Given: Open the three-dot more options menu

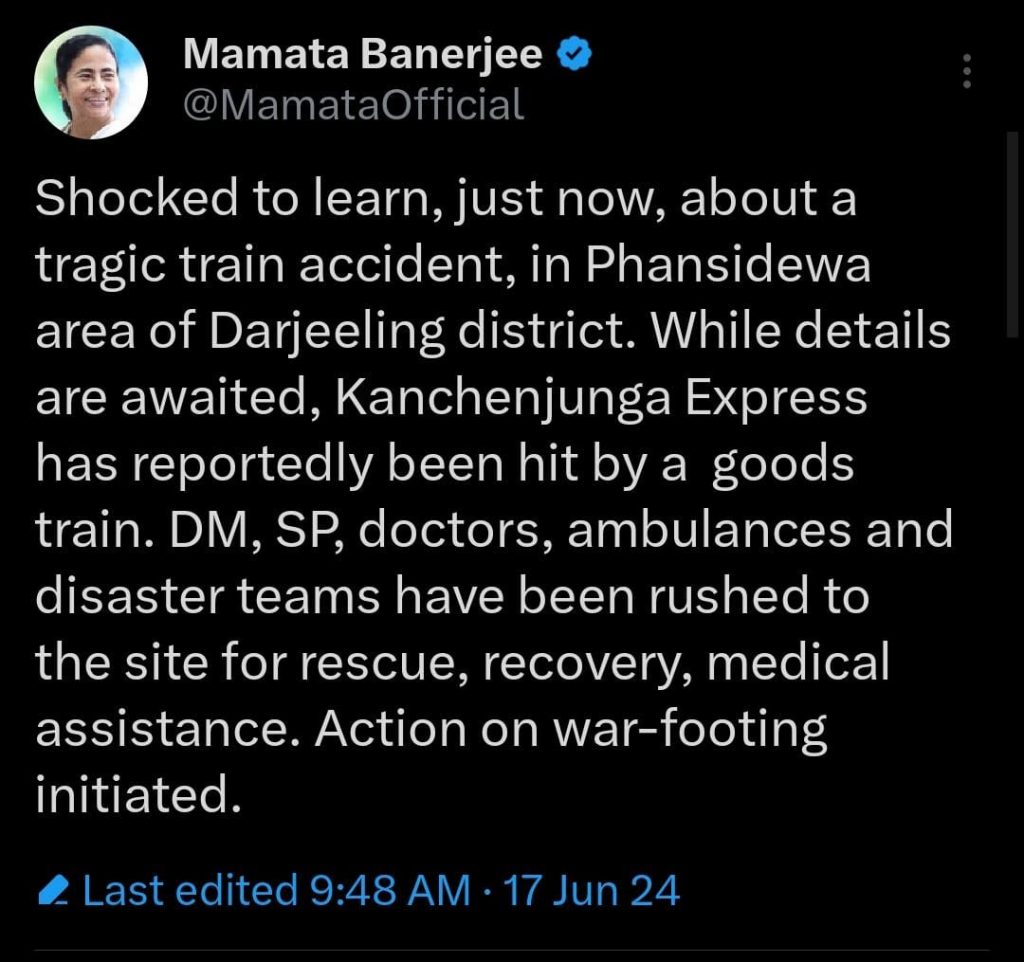Looking at the screenshot, I should click(966, 72).
